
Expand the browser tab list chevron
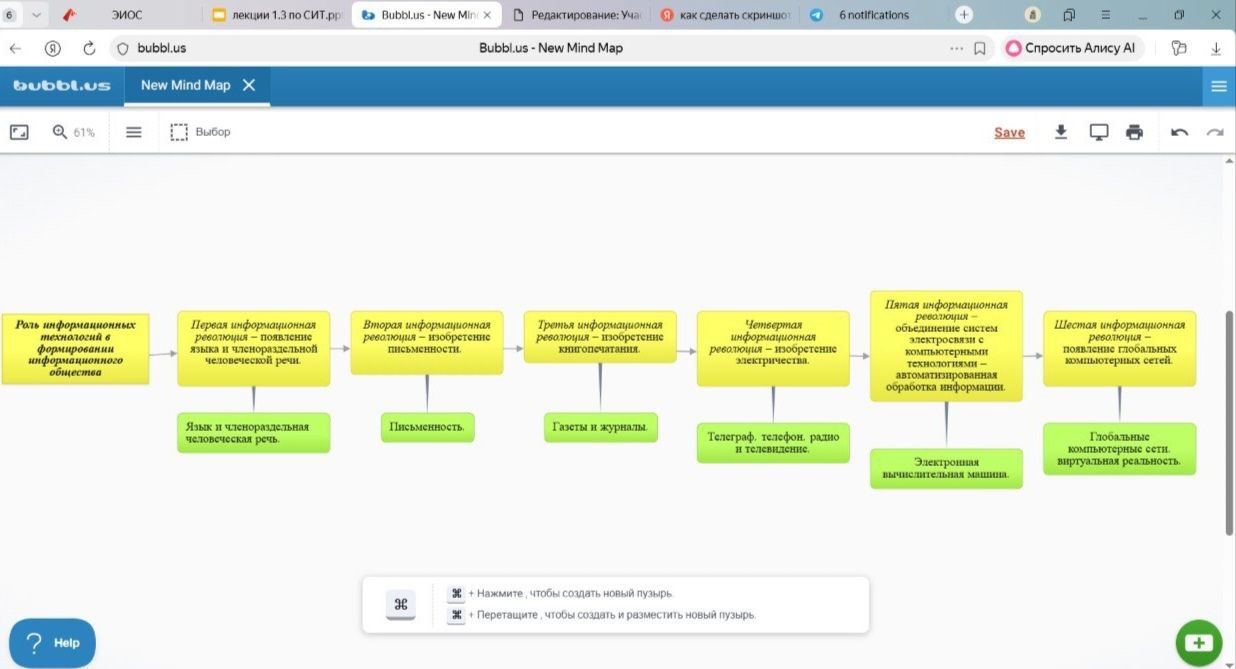coord(37,15)
